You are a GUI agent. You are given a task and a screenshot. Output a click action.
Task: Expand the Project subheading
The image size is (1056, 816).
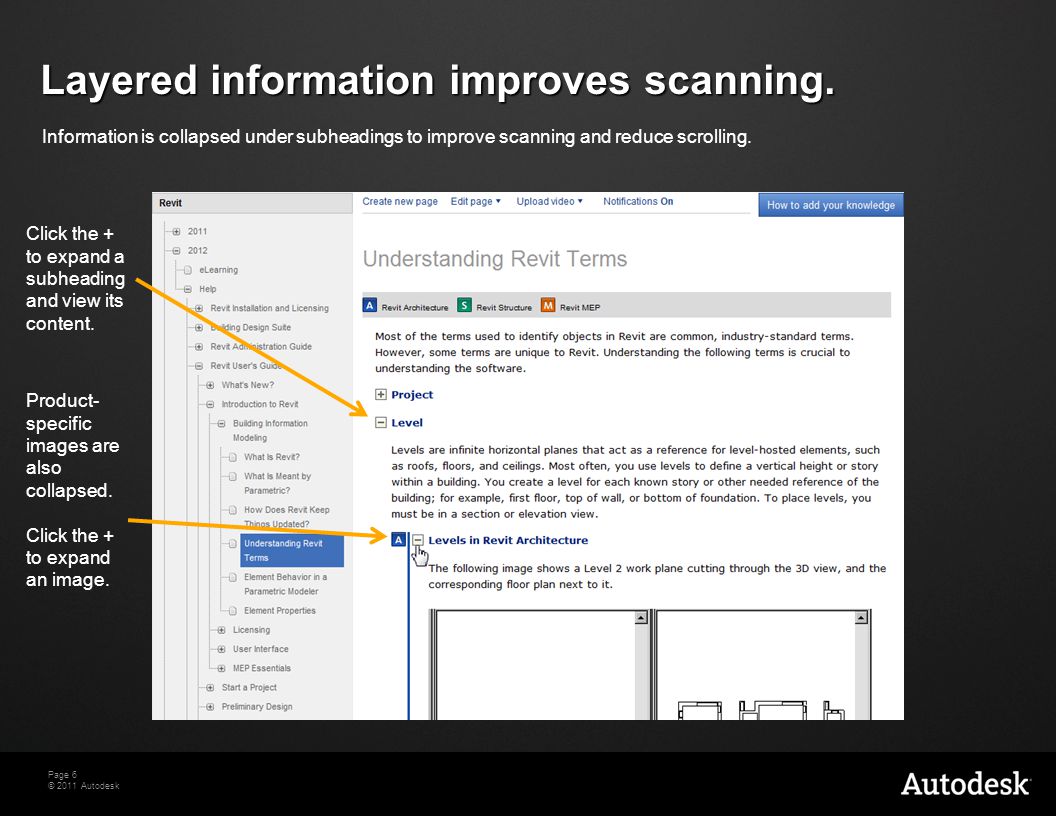pos(381,395)
